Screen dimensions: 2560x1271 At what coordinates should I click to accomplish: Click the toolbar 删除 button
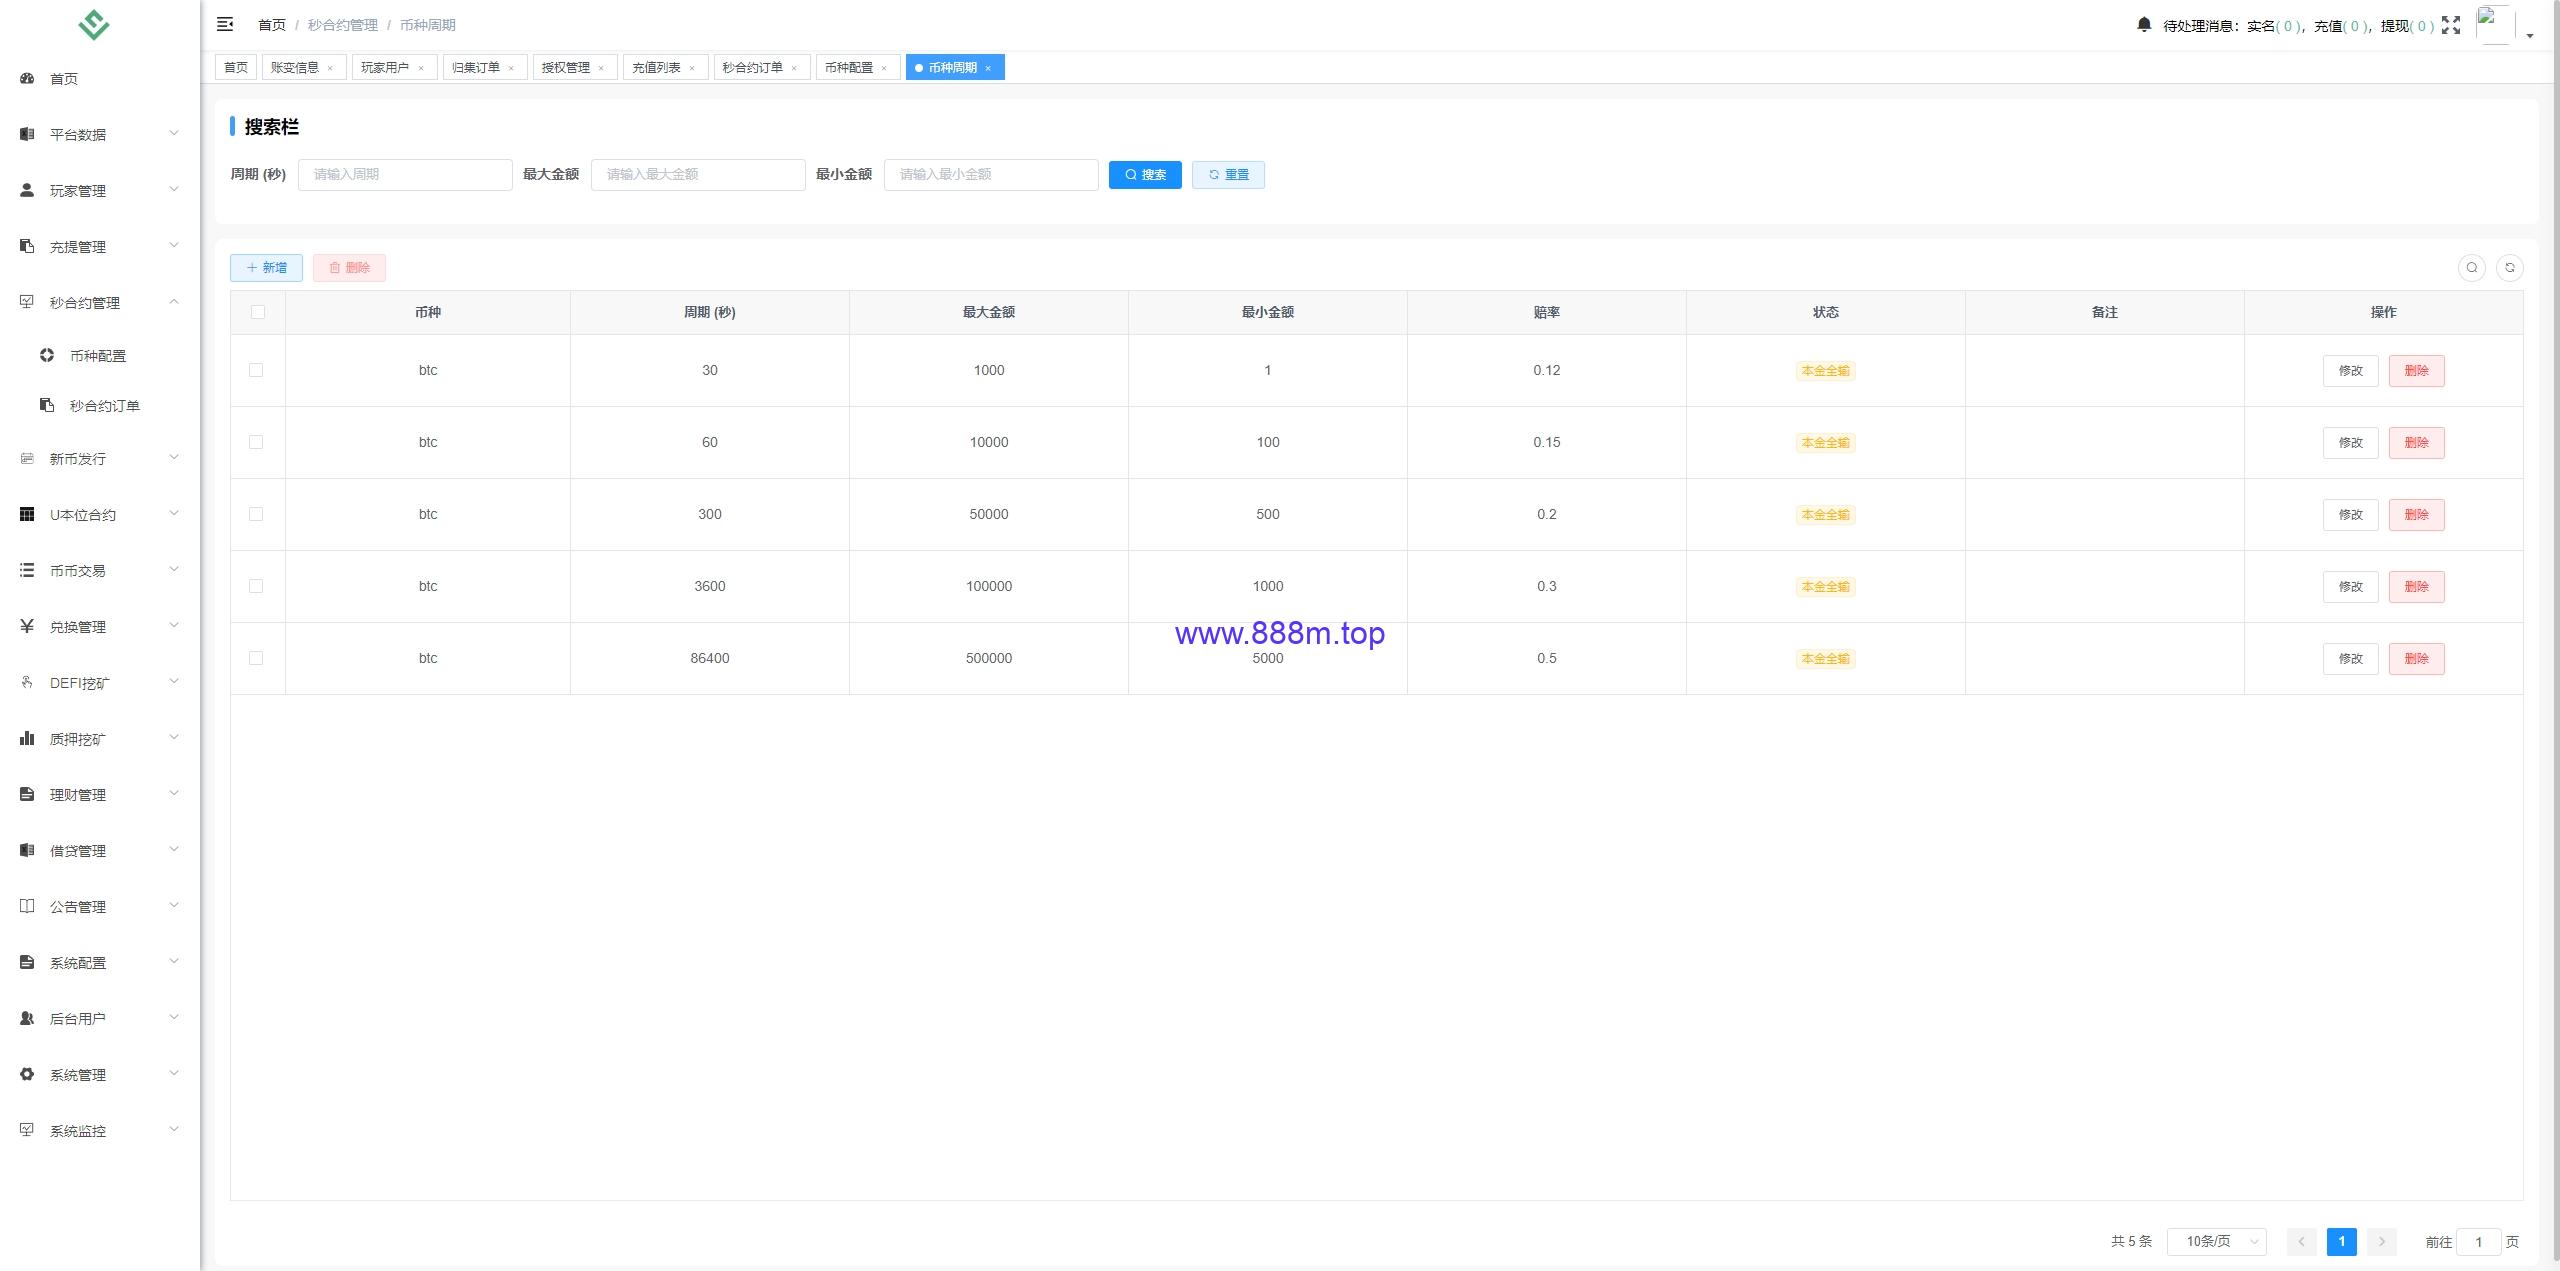(349, 267)
